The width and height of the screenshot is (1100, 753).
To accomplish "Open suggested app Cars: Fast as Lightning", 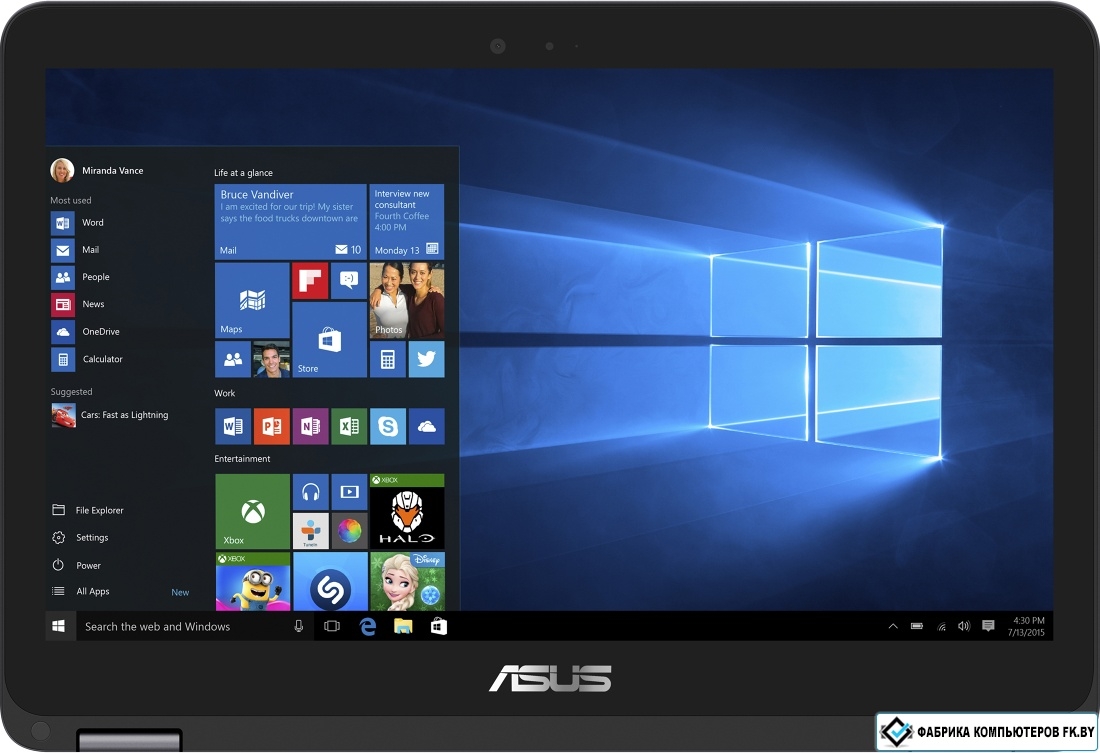I will (109, 415).
